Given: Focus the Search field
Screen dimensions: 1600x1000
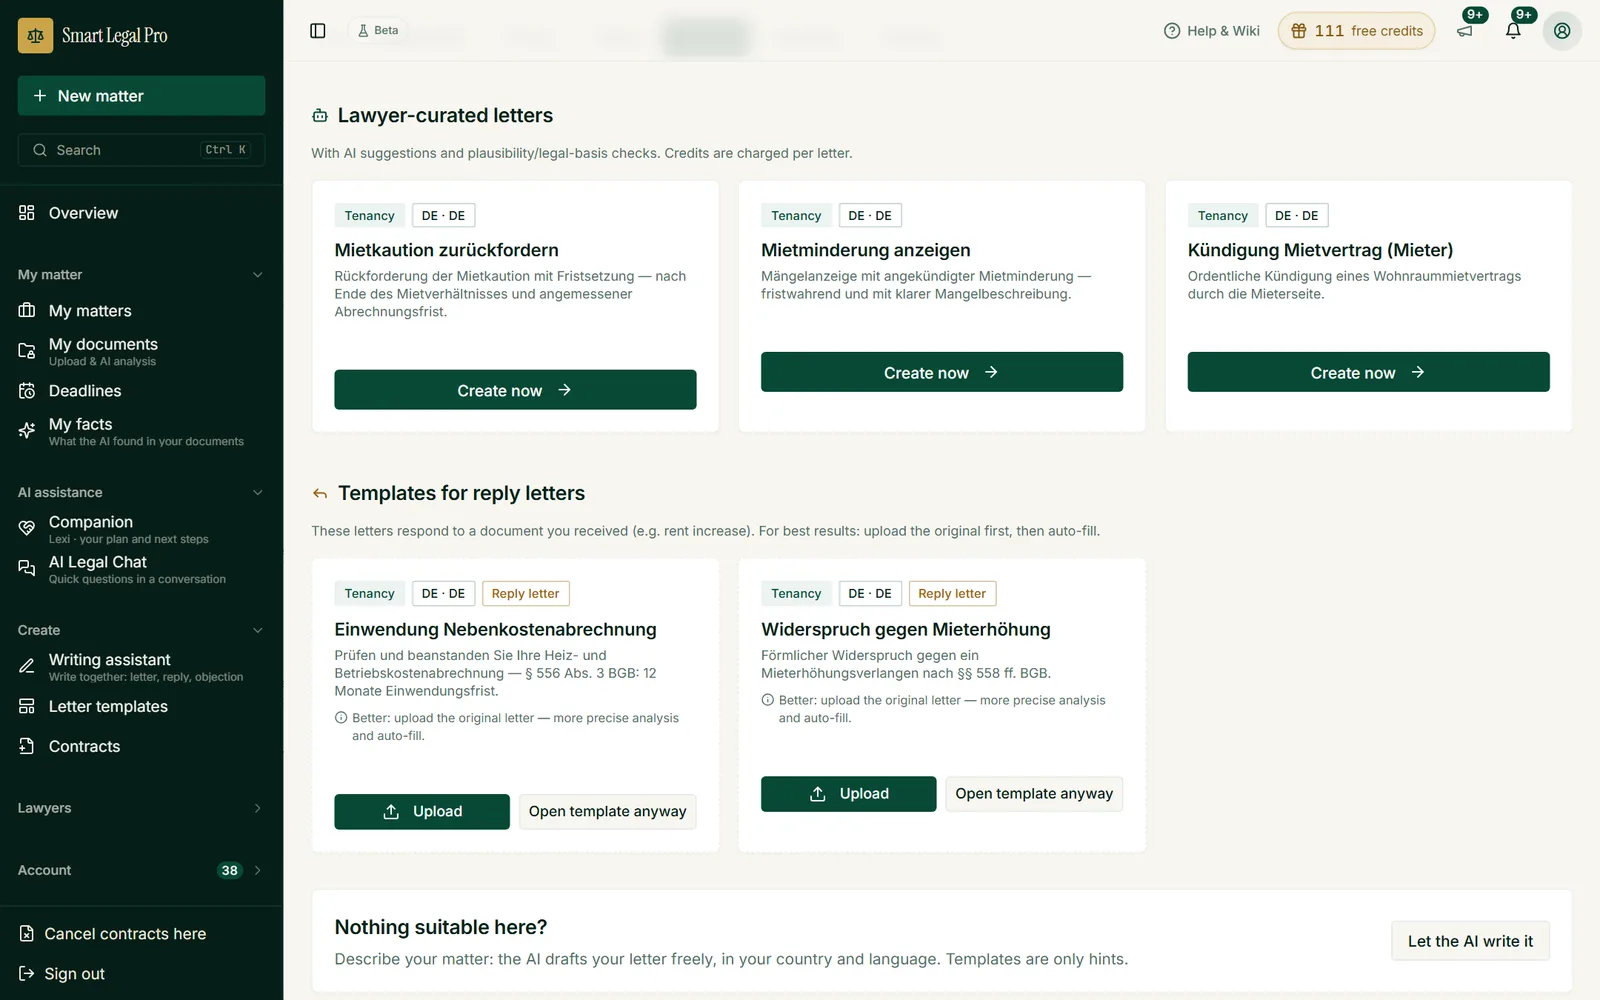Looking at the screenshot, I should 141,150.
